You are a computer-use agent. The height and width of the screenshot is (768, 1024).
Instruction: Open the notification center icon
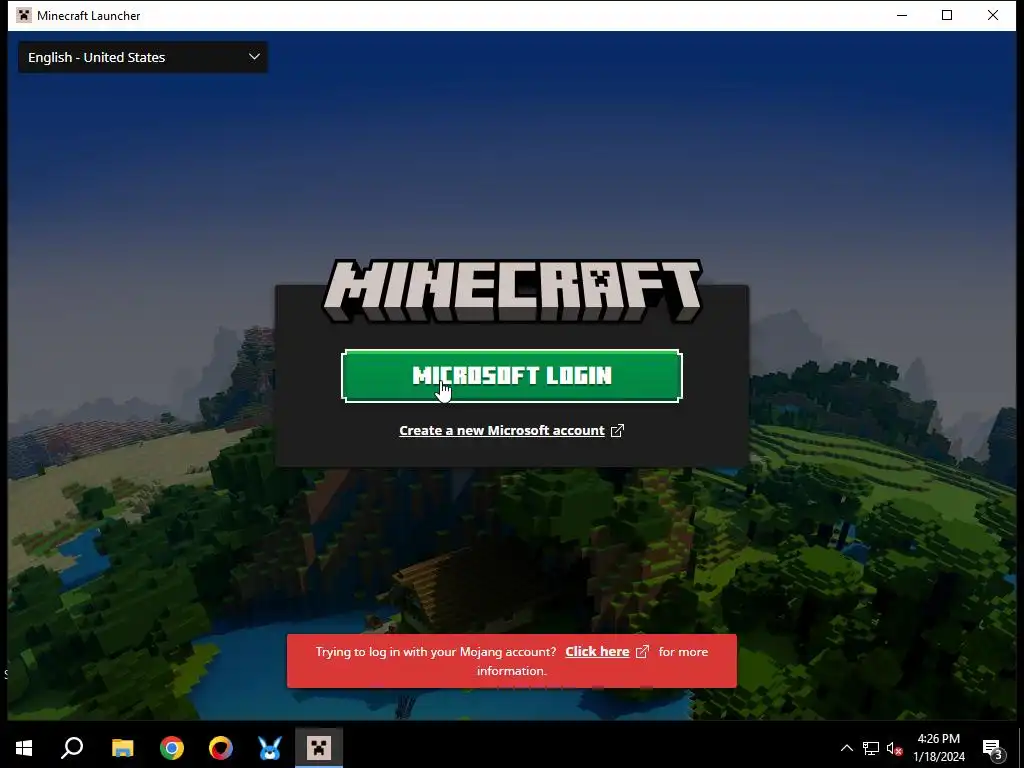pos(993,748)
